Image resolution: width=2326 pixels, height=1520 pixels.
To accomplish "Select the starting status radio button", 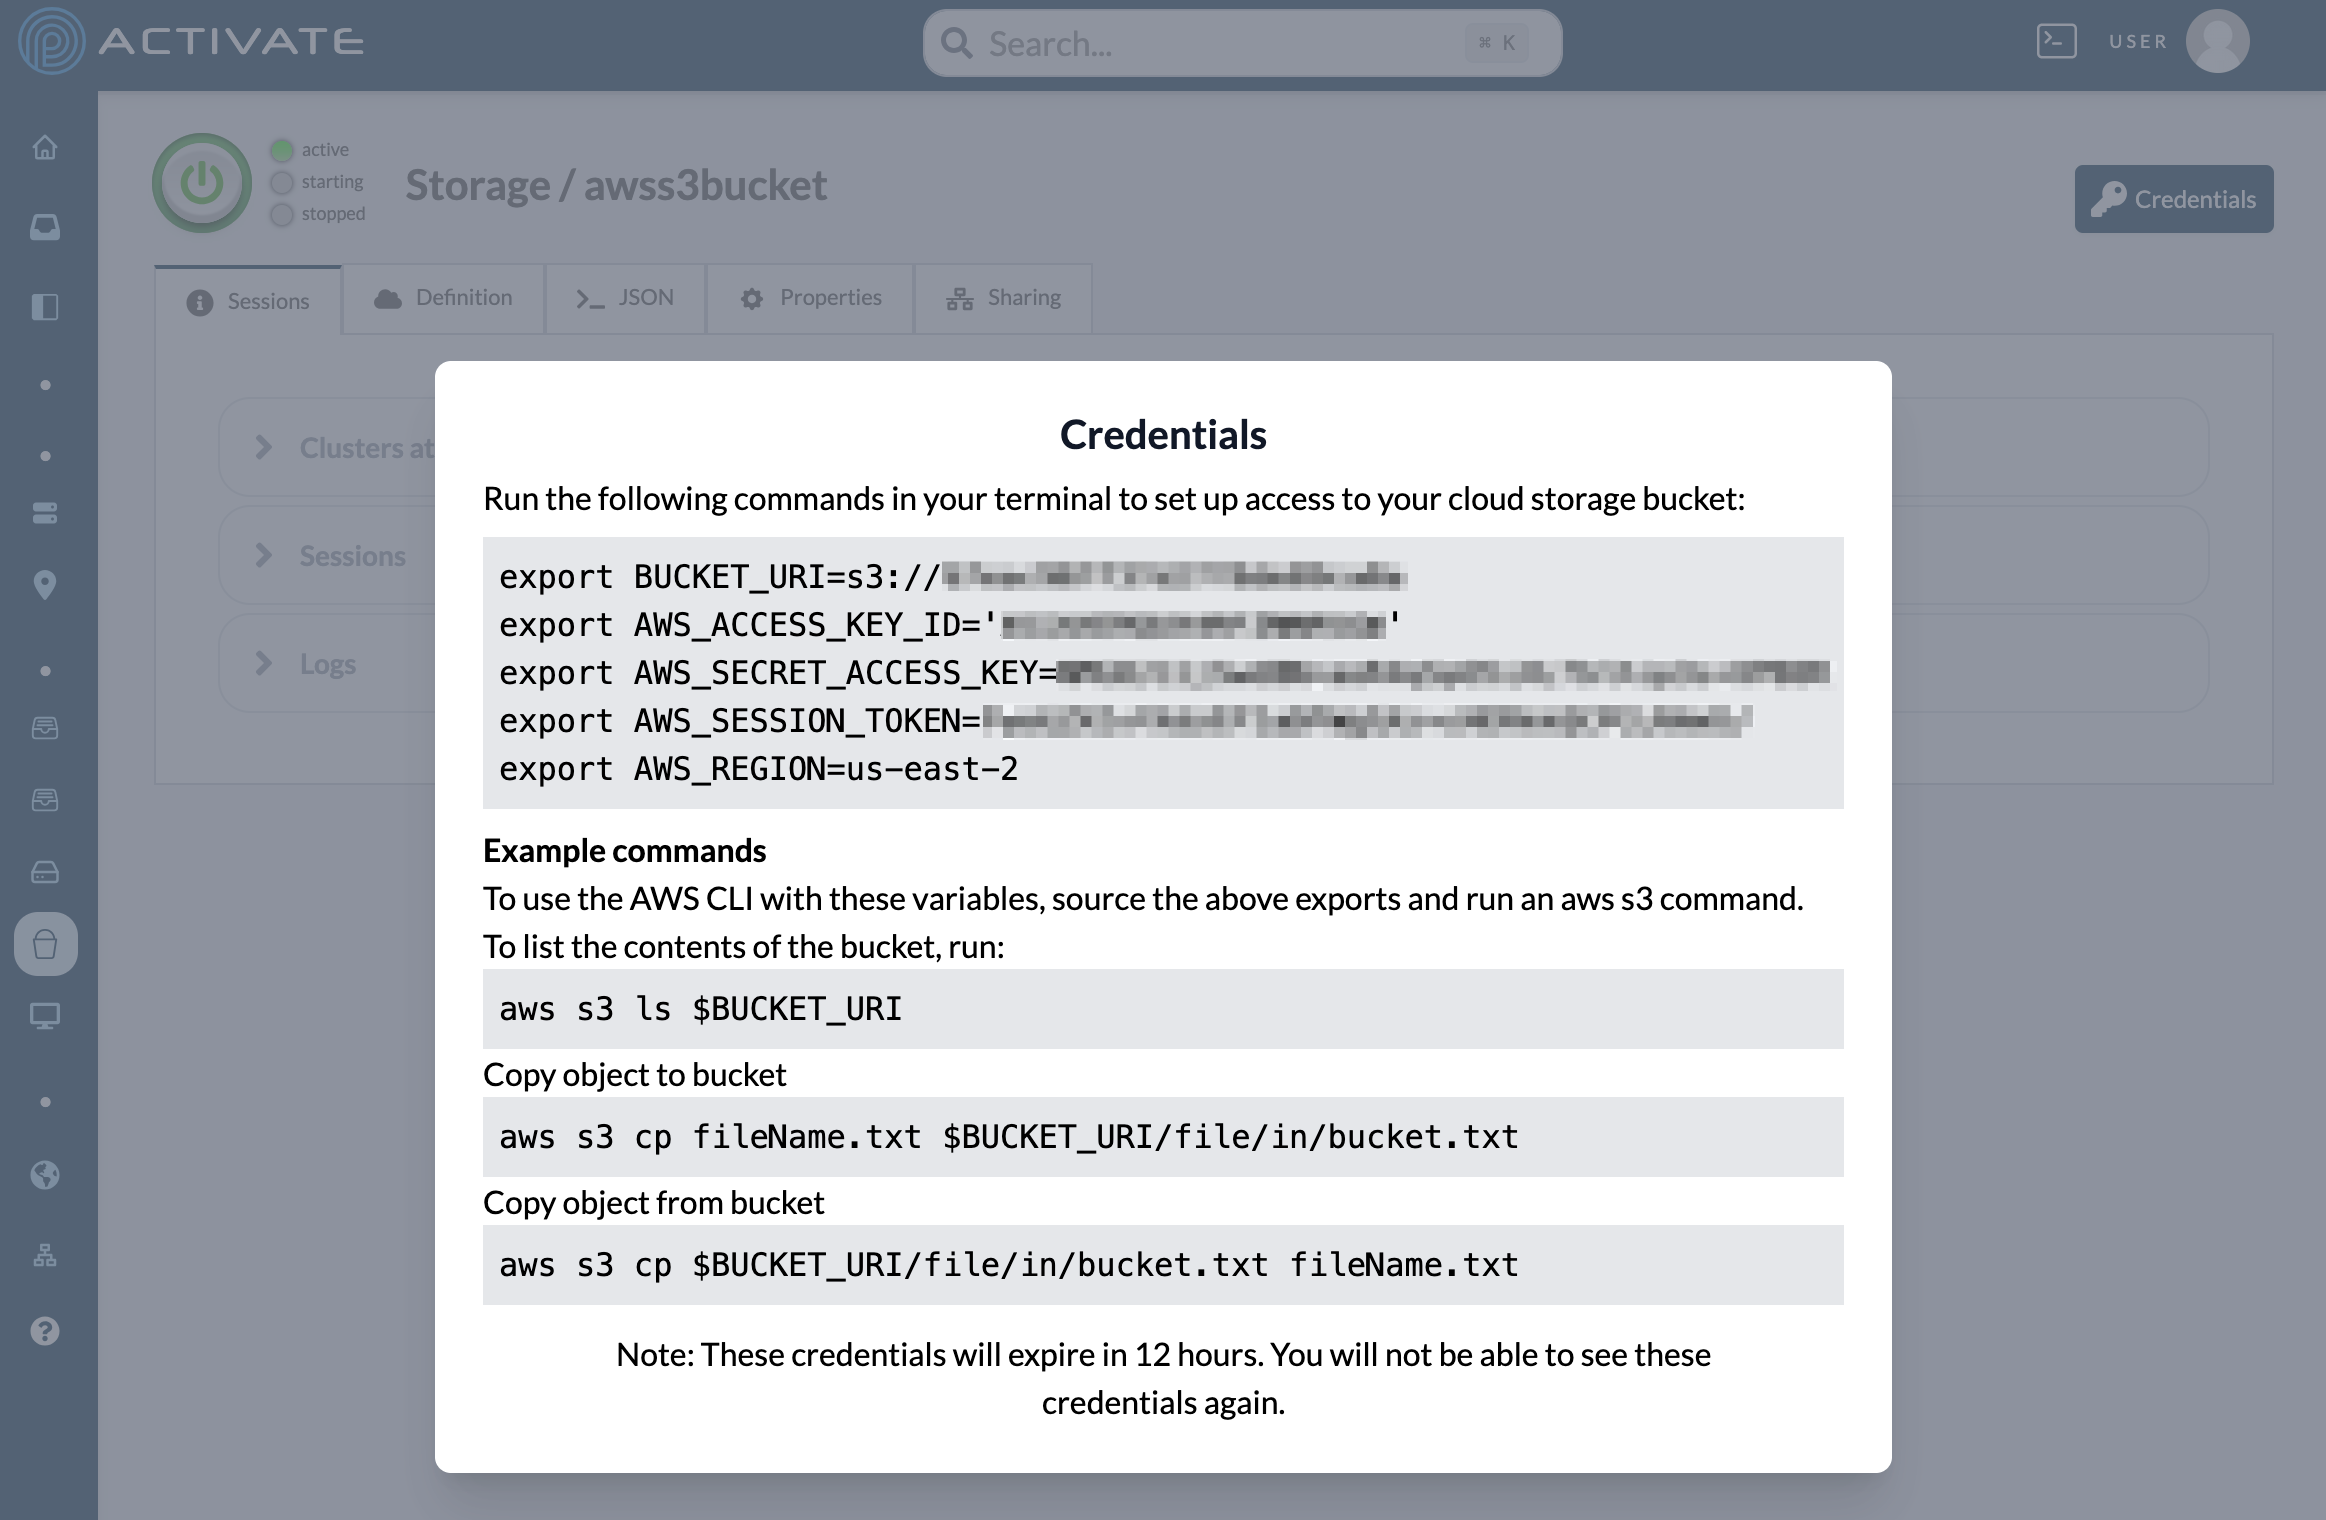I will [x=282, y=181].
